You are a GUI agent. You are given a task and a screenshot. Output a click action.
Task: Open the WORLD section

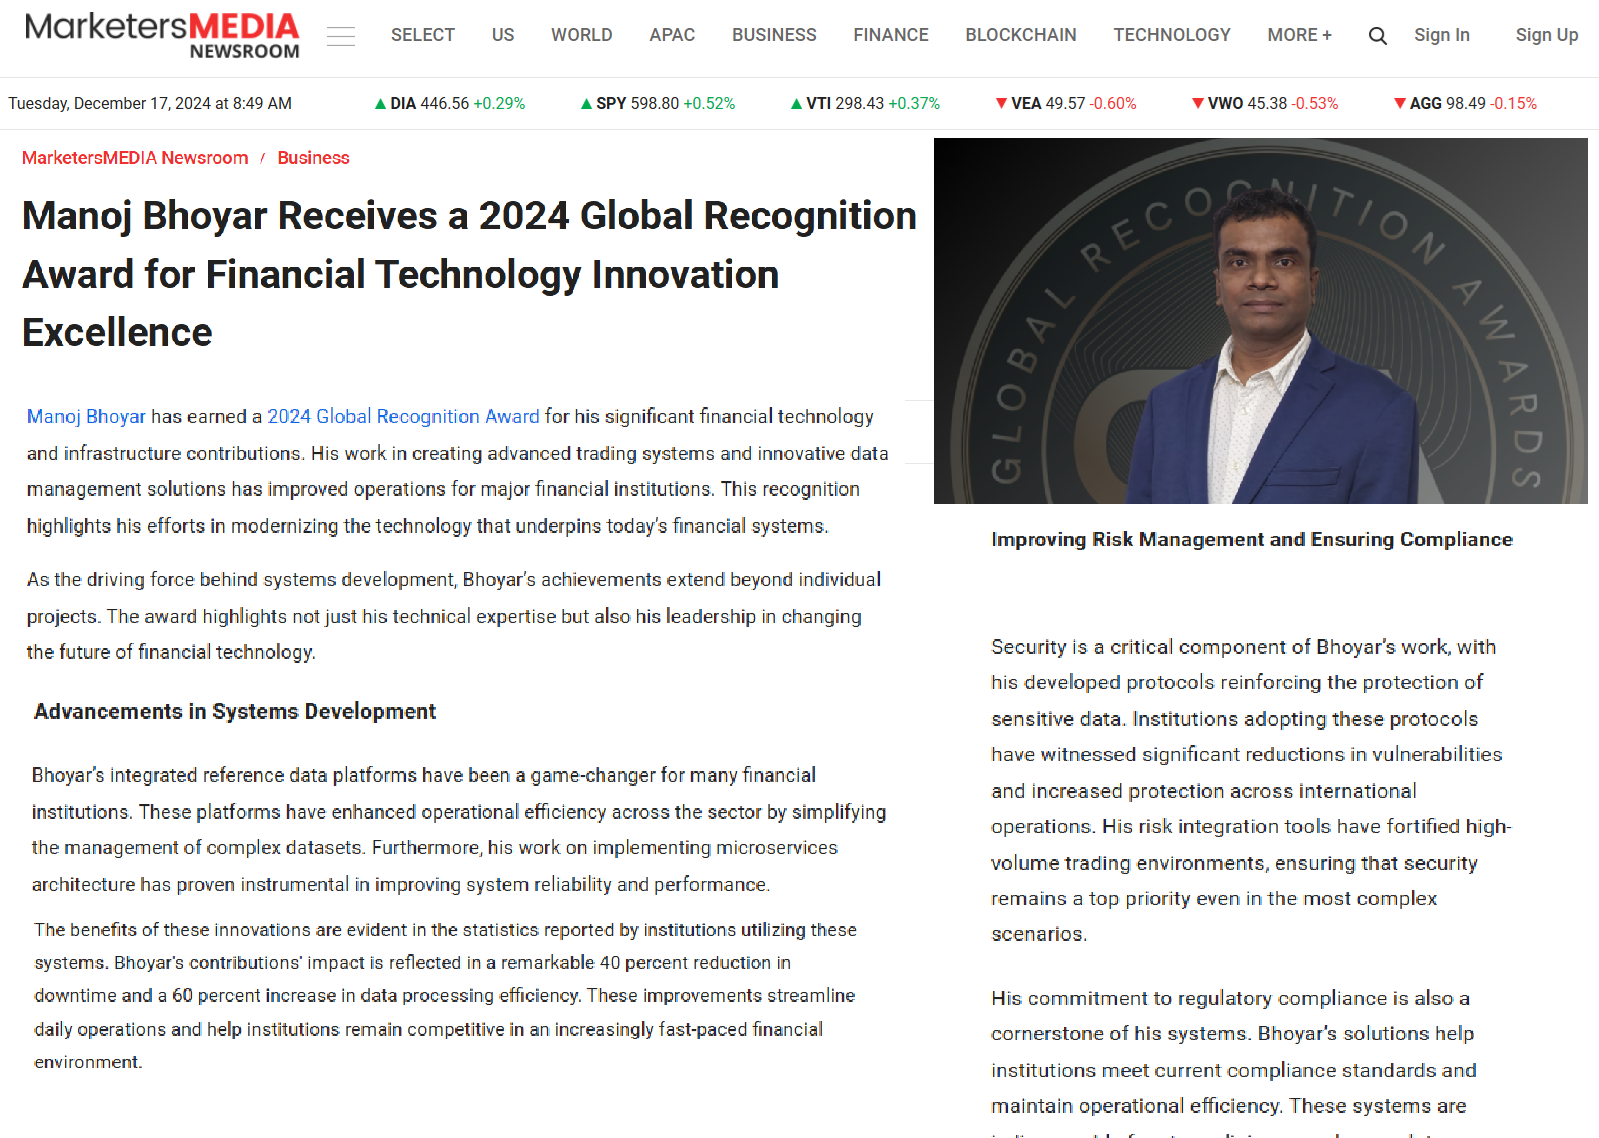click(581, 35)
